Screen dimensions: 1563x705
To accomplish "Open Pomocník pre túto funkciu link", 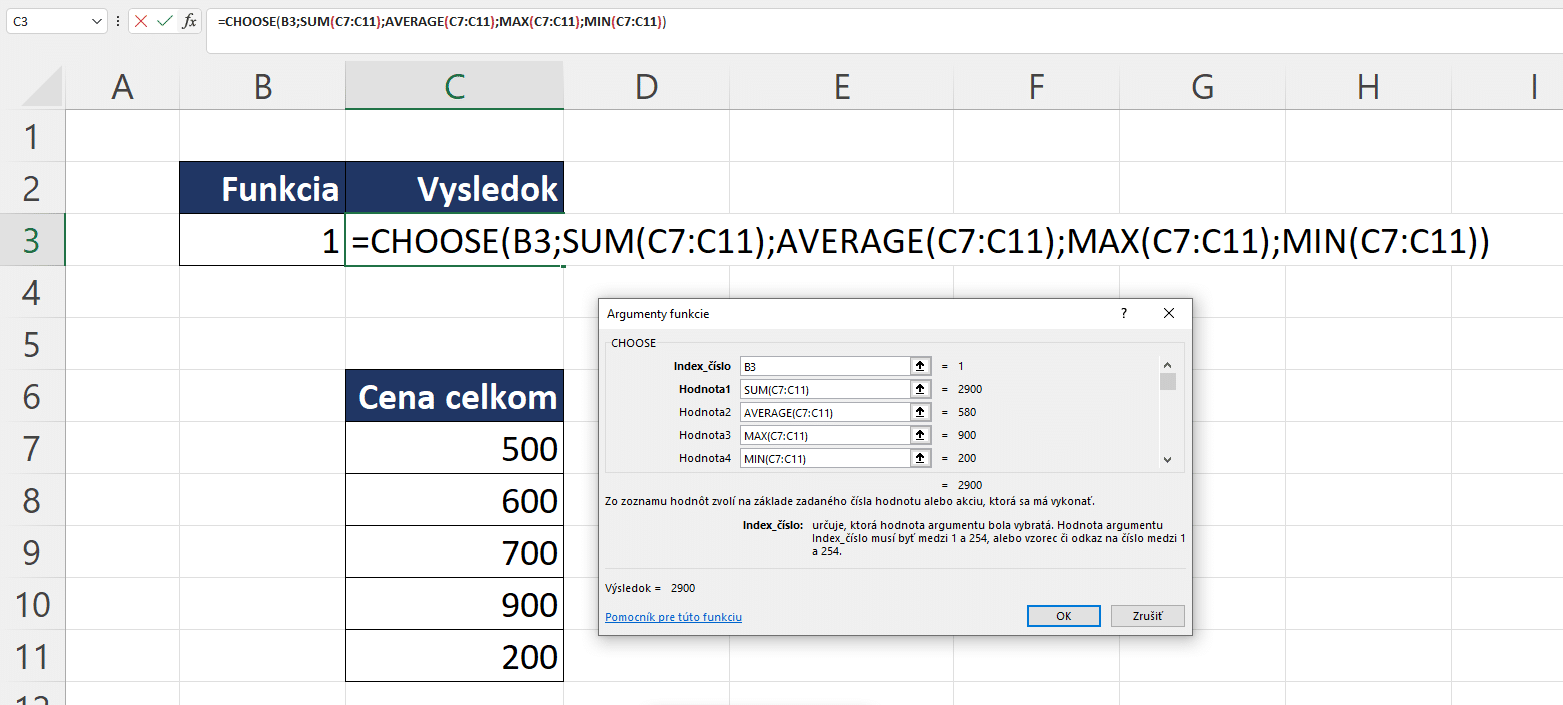I will pyautogui.click(x=673, y=617).
